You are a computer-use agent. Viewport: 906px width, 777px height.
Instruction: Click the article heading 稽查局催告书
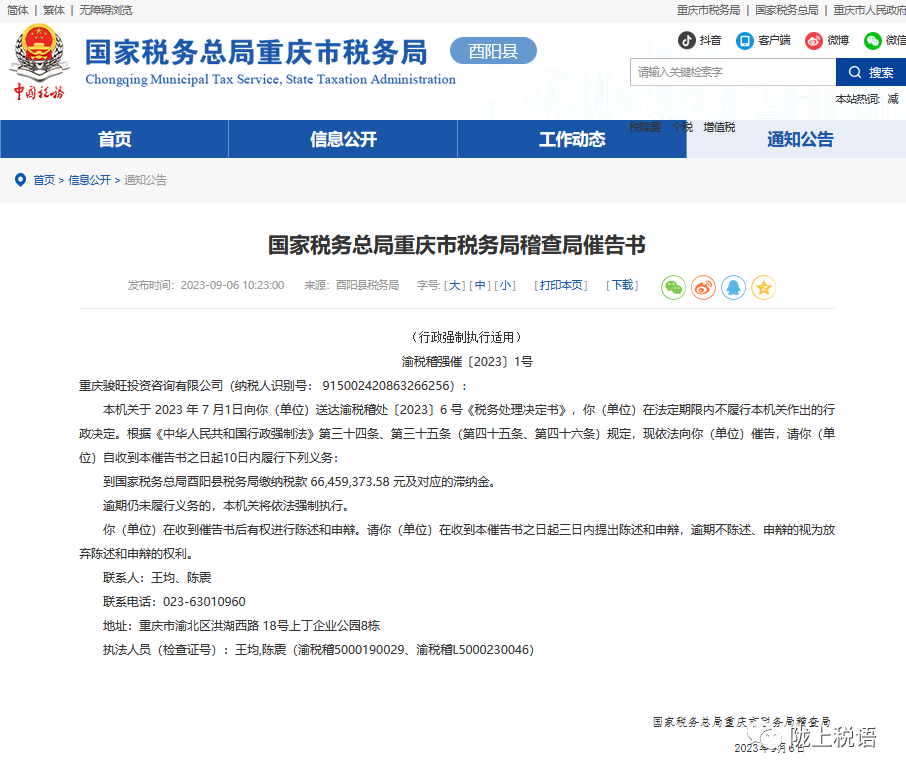click(x=456, y=245)
